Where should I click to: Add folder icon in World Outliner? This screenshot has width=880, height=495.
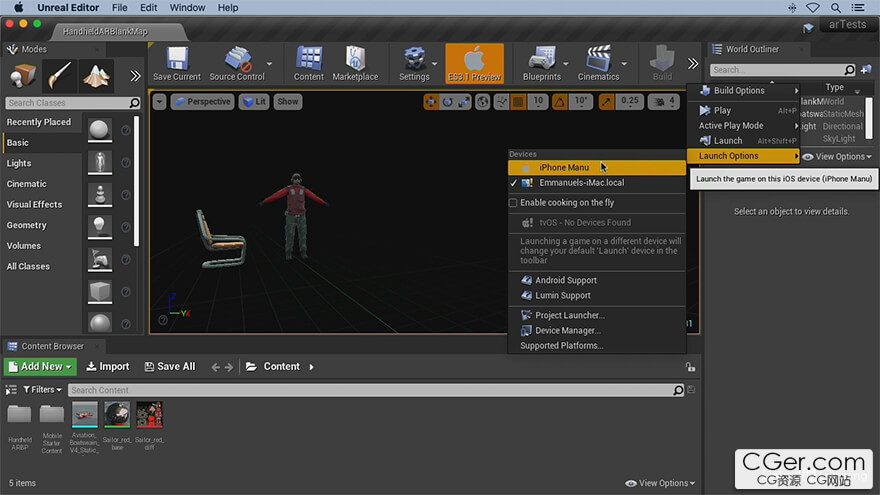866,70
